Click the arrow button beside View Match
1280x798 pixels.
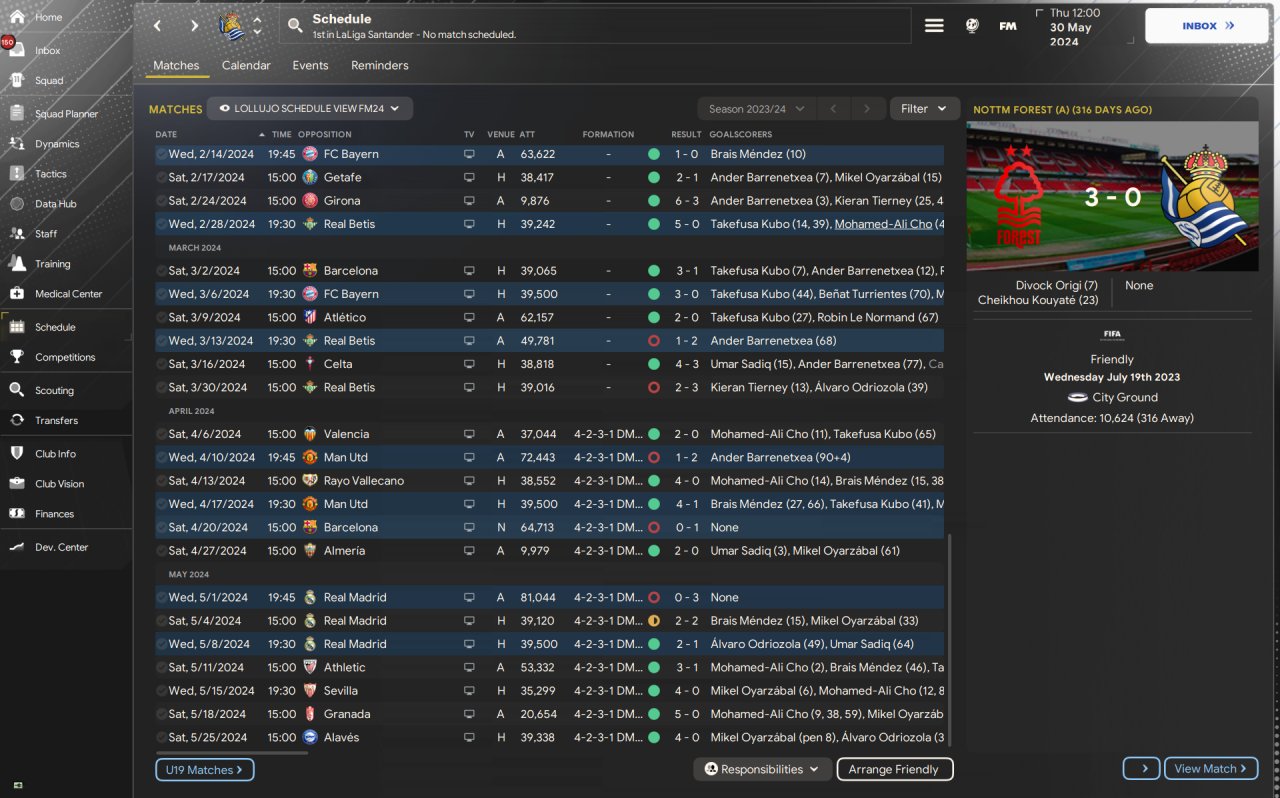1142,769
